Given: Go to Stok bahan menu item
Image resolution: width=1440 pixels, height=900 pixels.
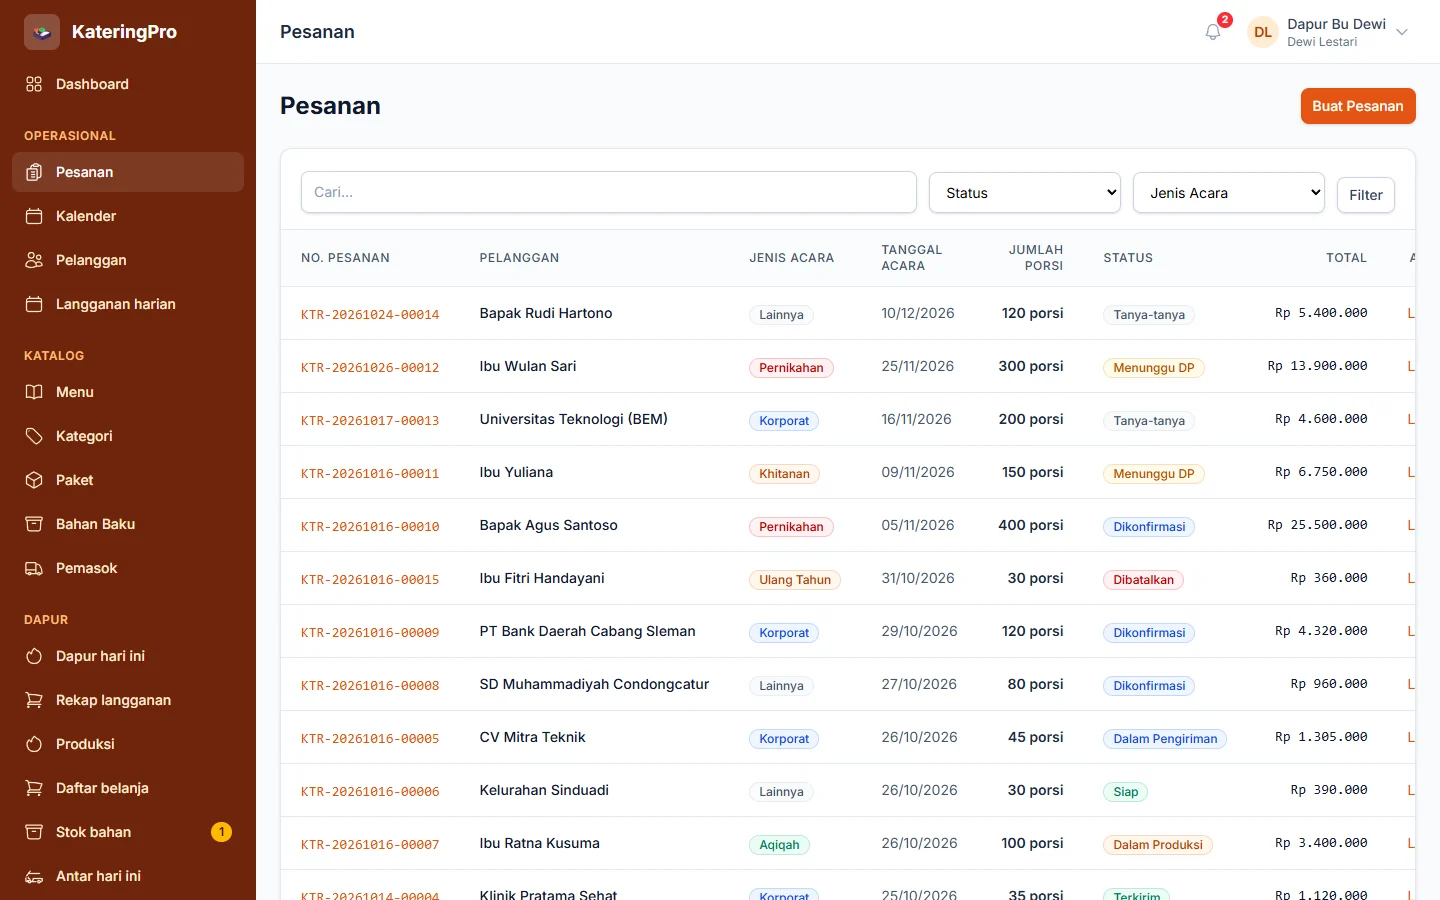Looking at the screenshot, I should click(128, 832).
